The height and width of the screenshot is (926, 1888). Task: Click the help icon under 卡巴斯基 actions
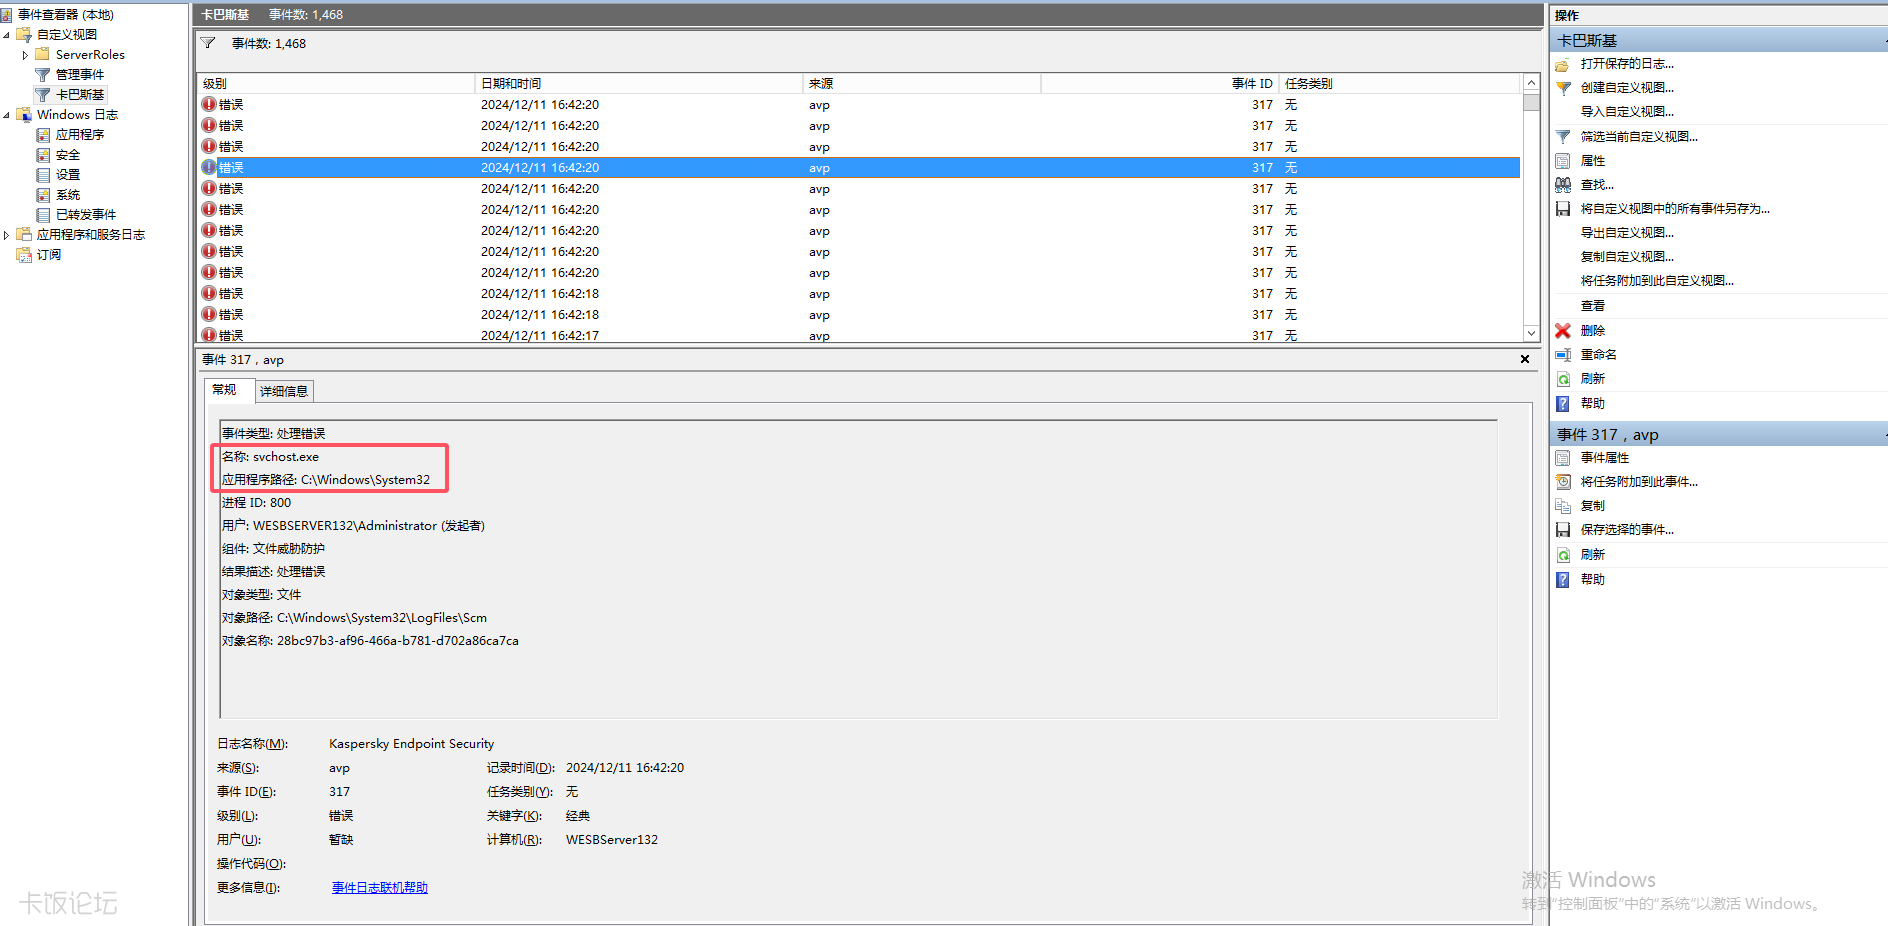point(1563,404)
